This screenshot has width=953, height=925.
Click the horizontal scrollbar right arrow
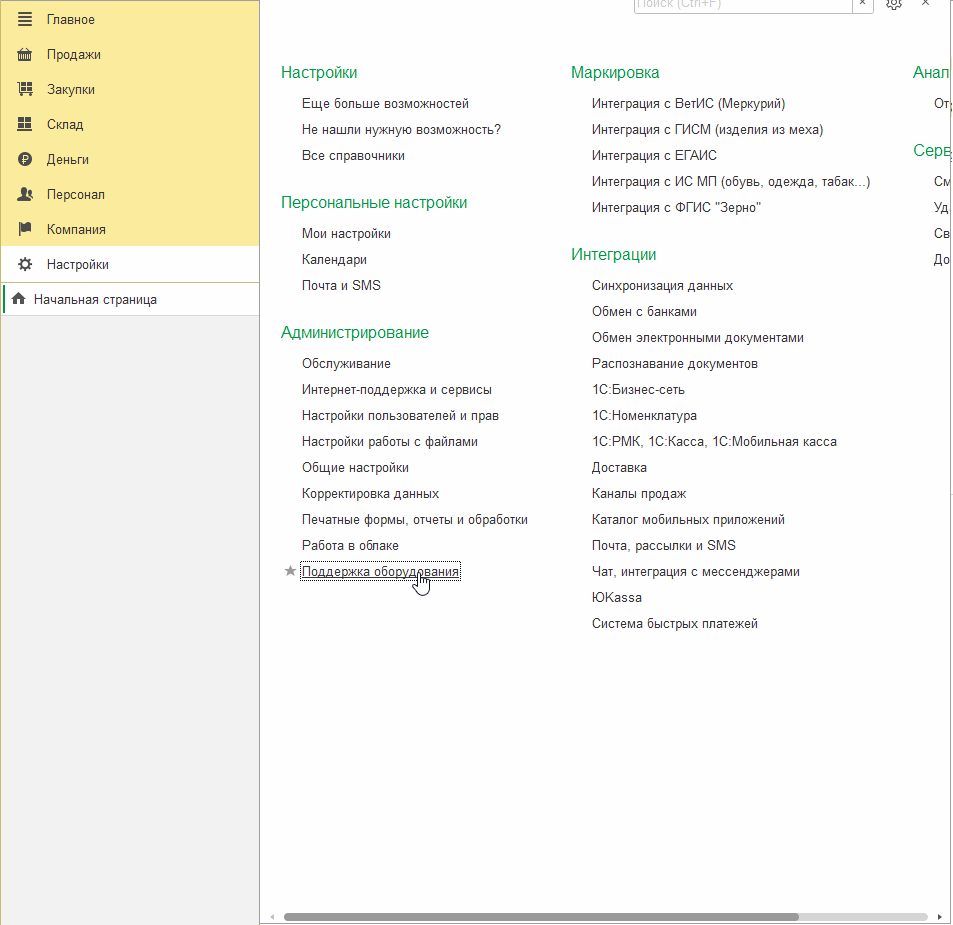pos(939,916)
